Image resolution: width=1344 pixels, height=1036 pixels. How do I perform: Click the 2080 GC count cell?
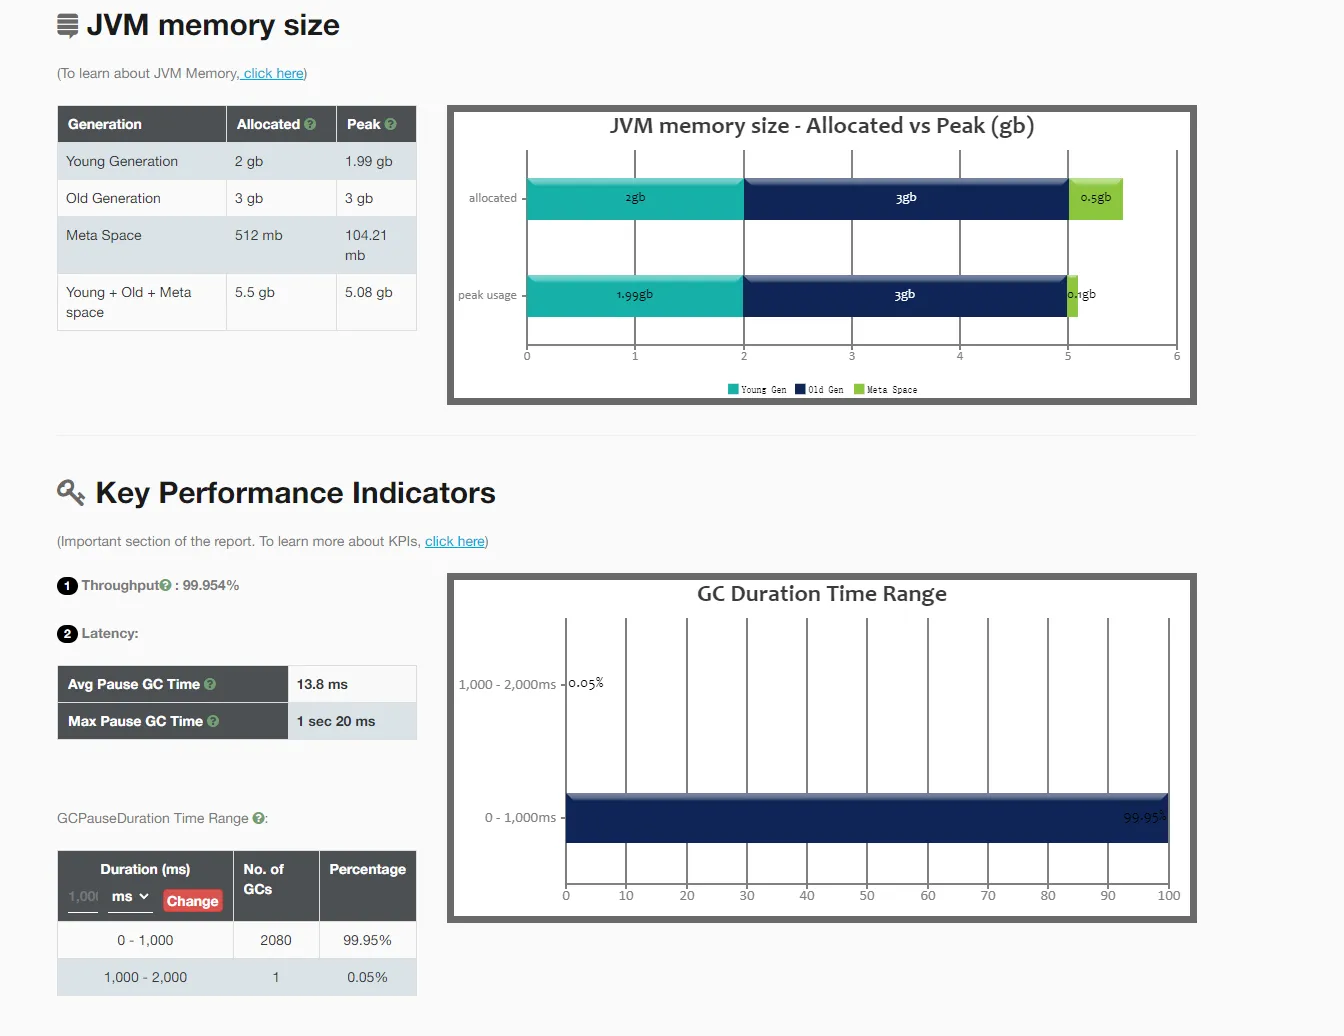[x=276, y=940]
